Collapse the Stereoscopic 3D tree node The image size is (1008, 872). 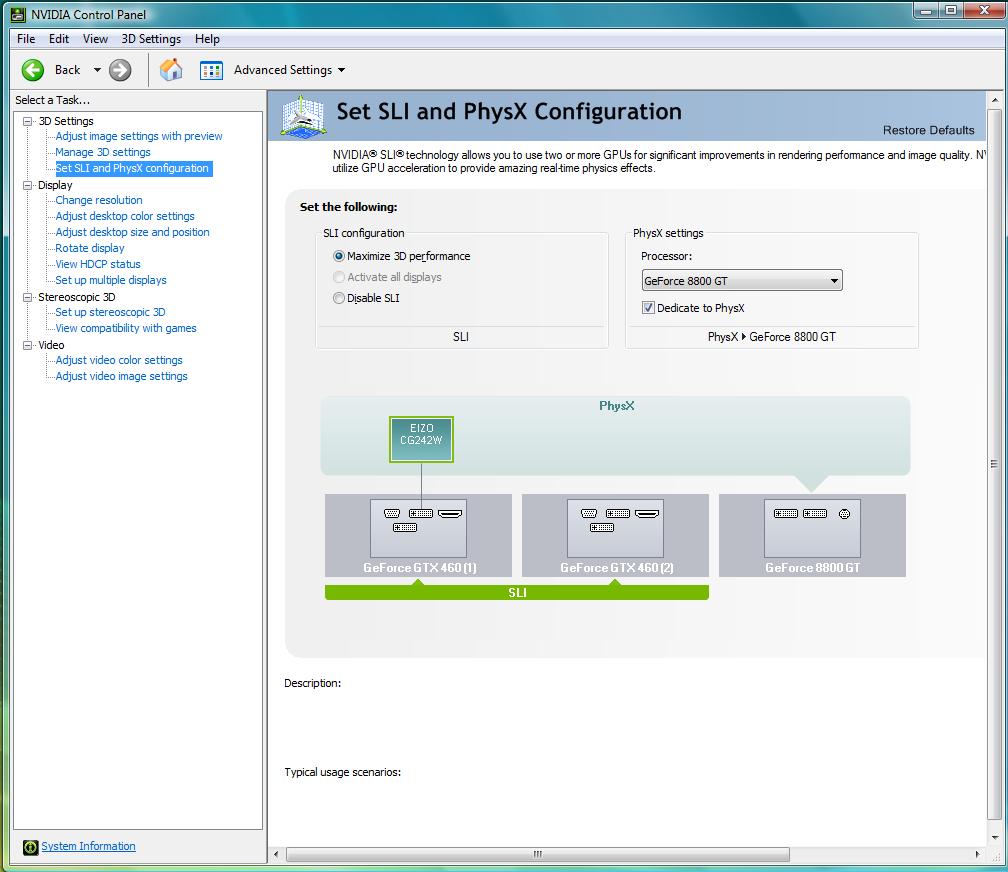pyautogui.click(x=28, y=297)
